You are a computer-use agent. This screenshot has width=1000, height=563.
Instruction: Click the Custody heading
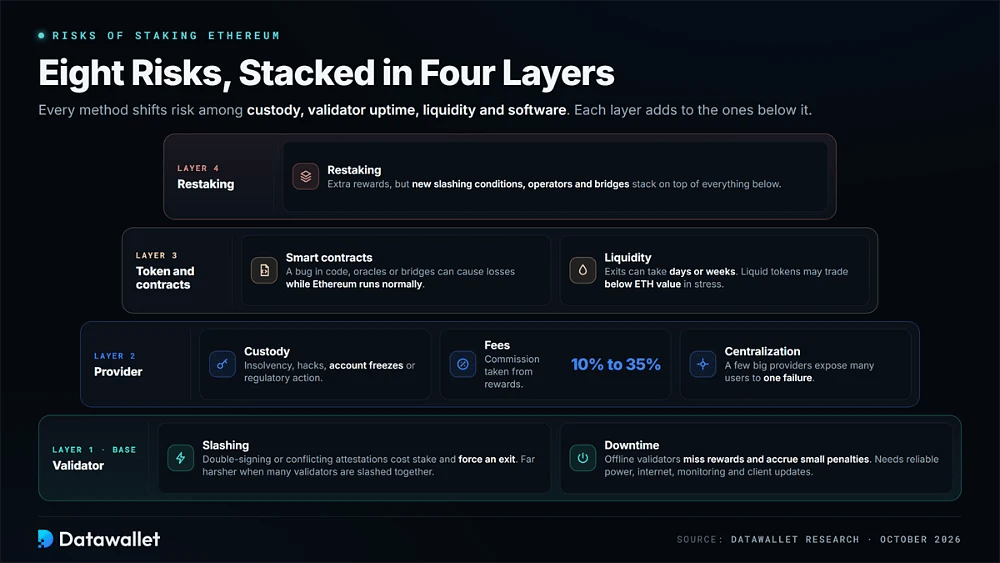267,351
